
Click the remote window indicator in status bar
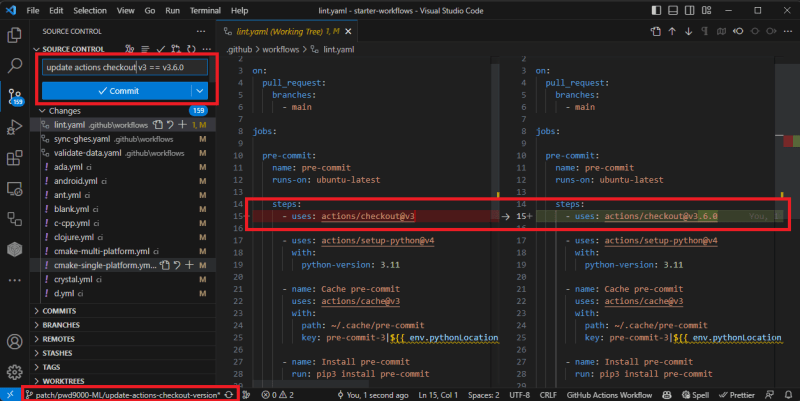(10, 395)
